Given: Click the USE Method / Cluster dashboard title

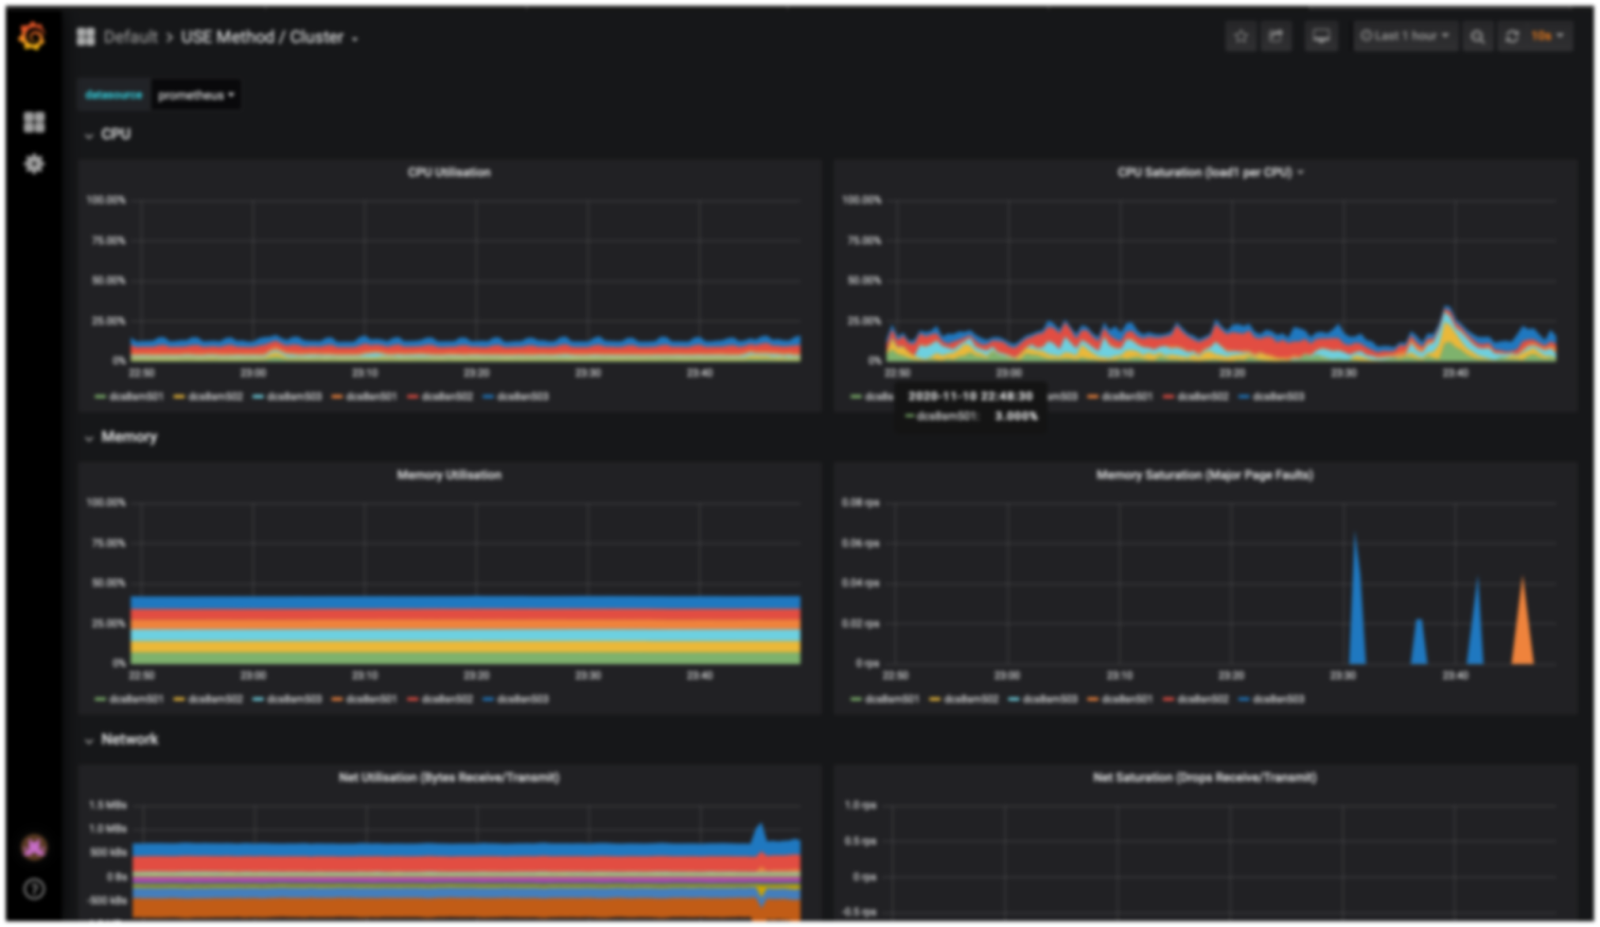Looking at the screenshot, I should (x=262, y=37).
